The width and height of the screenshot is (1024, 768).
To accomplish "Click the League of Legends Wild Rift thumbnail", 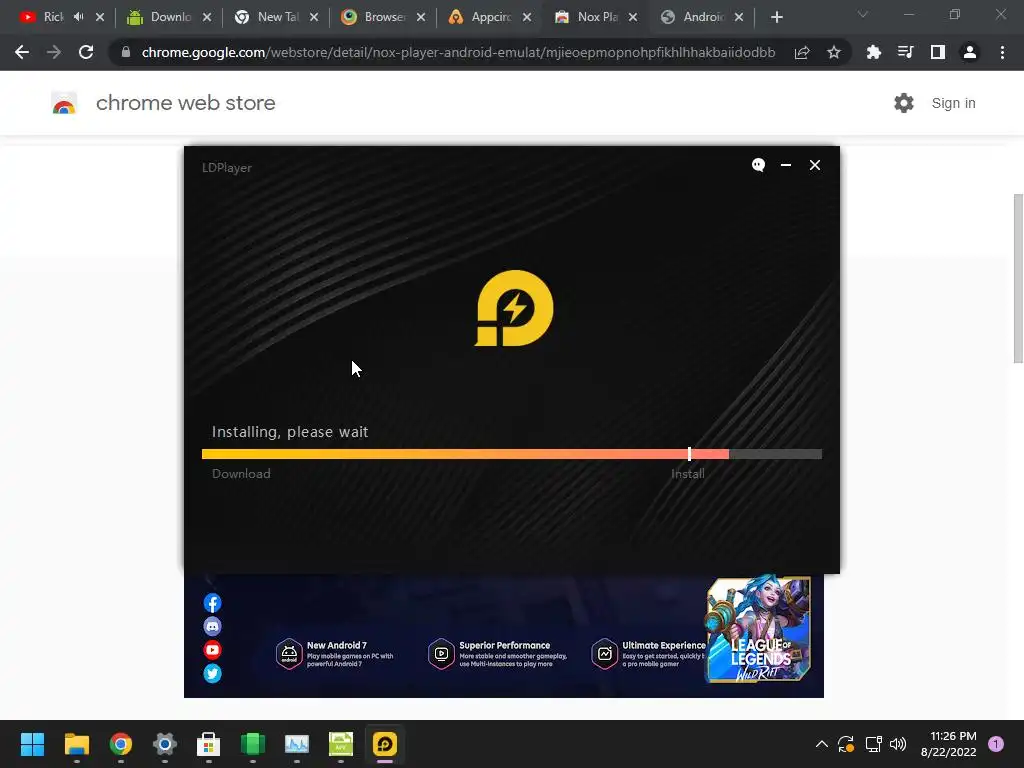I will pos(758,630).
